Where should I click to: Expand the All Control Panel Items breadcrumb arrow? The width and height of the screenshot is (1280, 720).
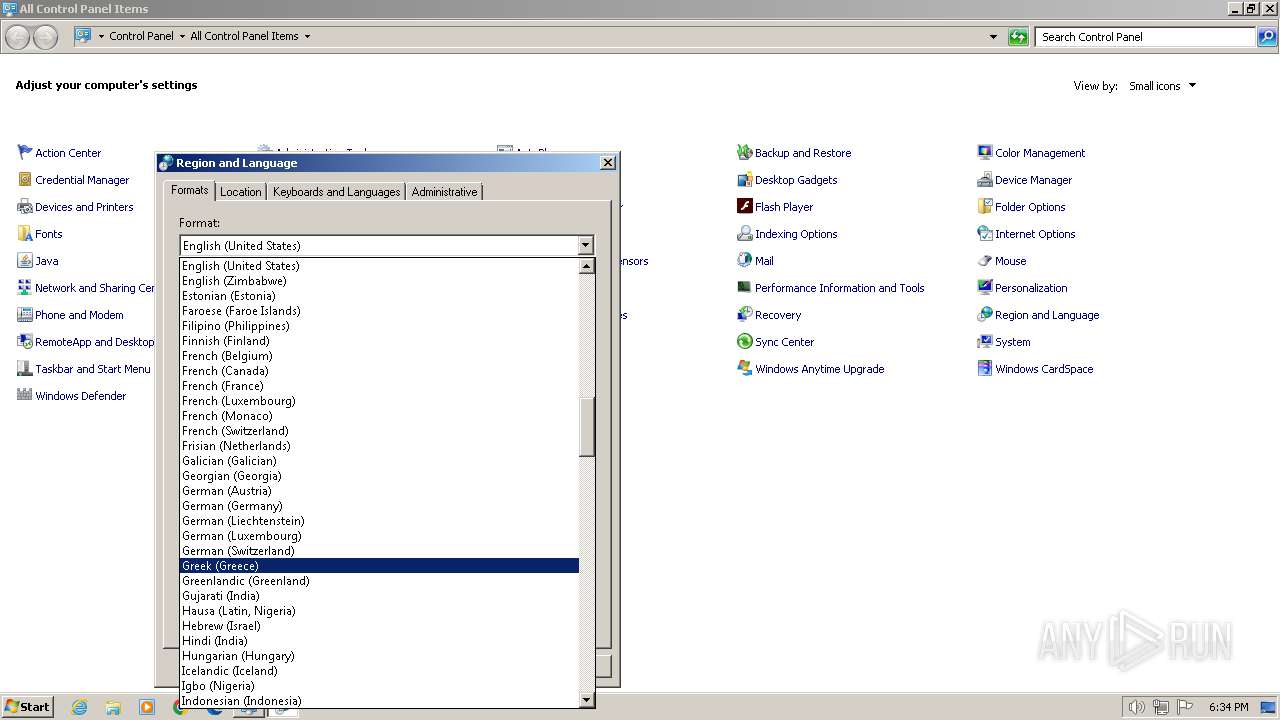coord(307,37)
